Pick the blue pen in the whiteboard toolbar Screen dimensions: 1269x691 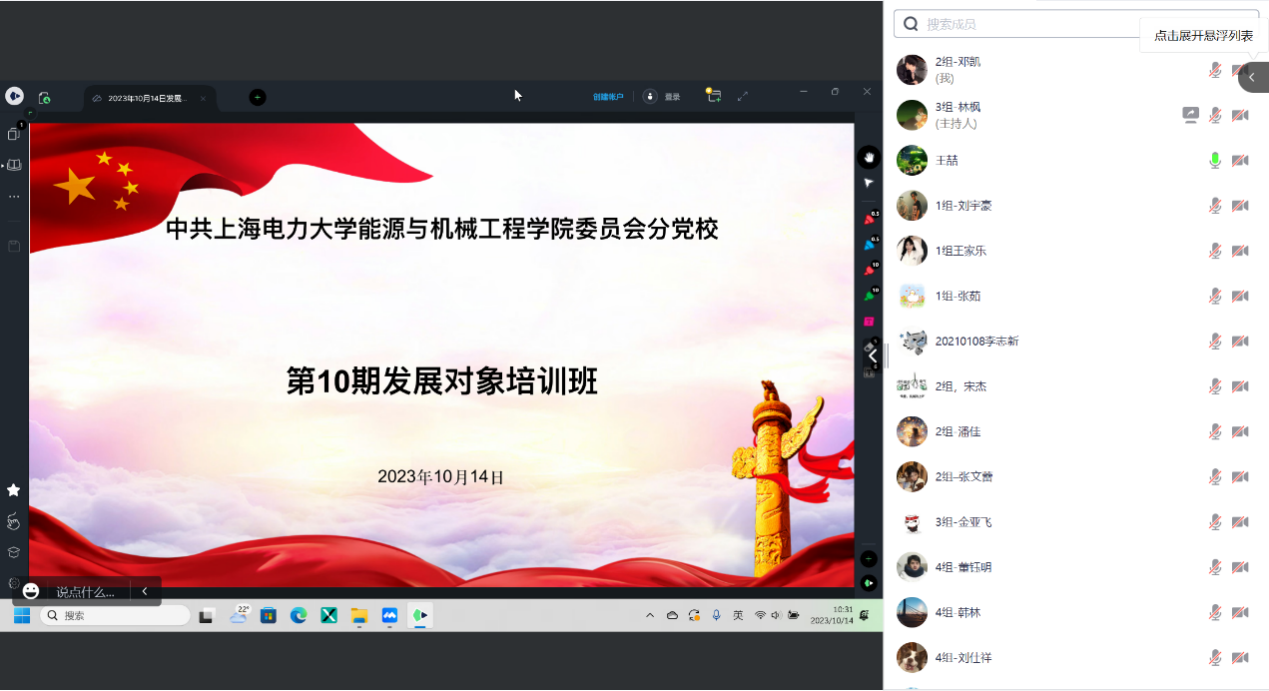coord(868,245)
